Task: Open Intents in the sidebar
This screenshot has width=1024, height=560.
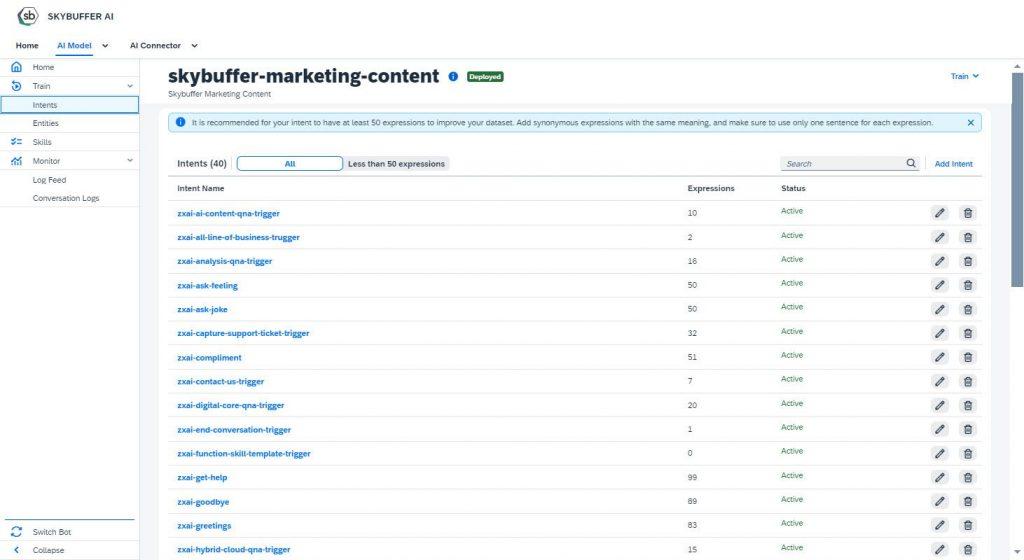Action: 69,105
